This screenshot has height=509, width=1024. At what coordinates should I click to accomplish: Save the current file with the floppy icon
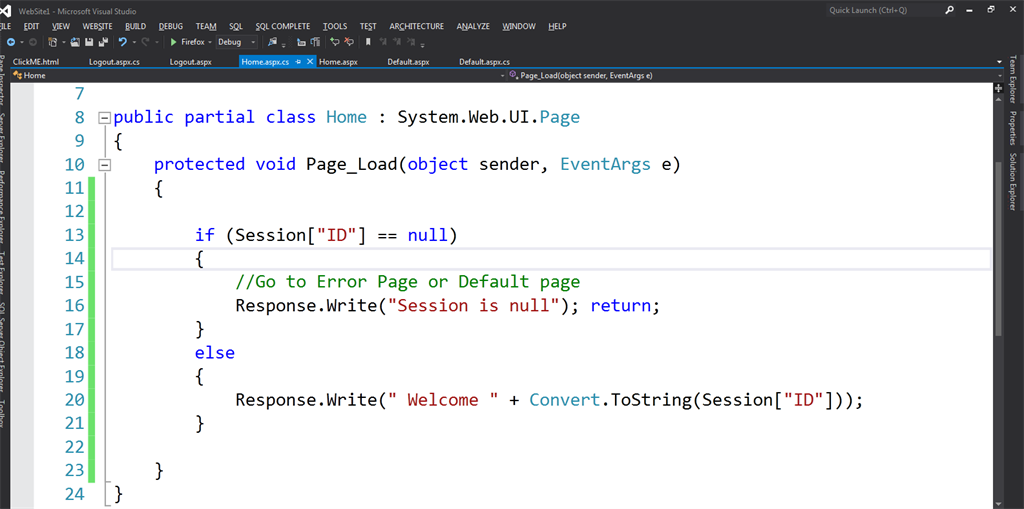click(89, 42)
